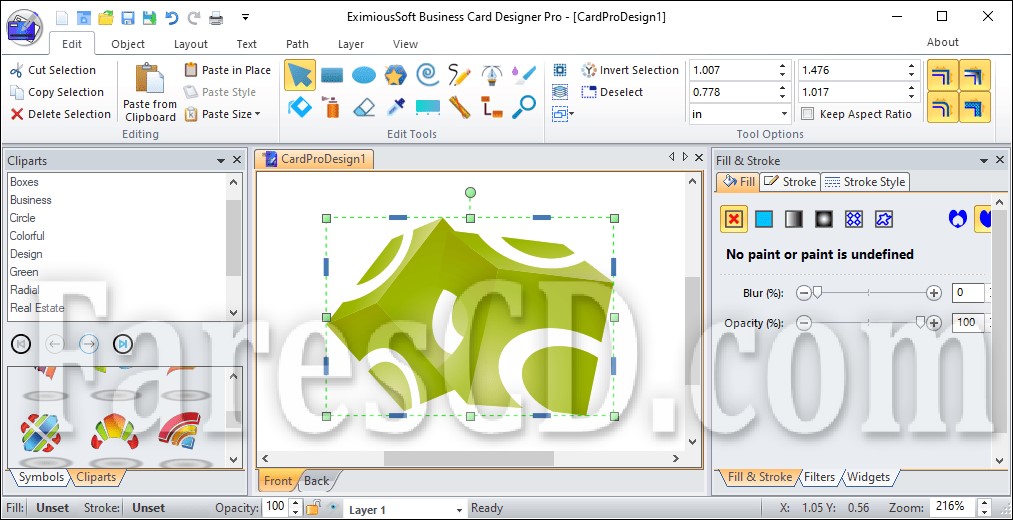Increase the 1.007 value using stepper up

click(783, 66)
